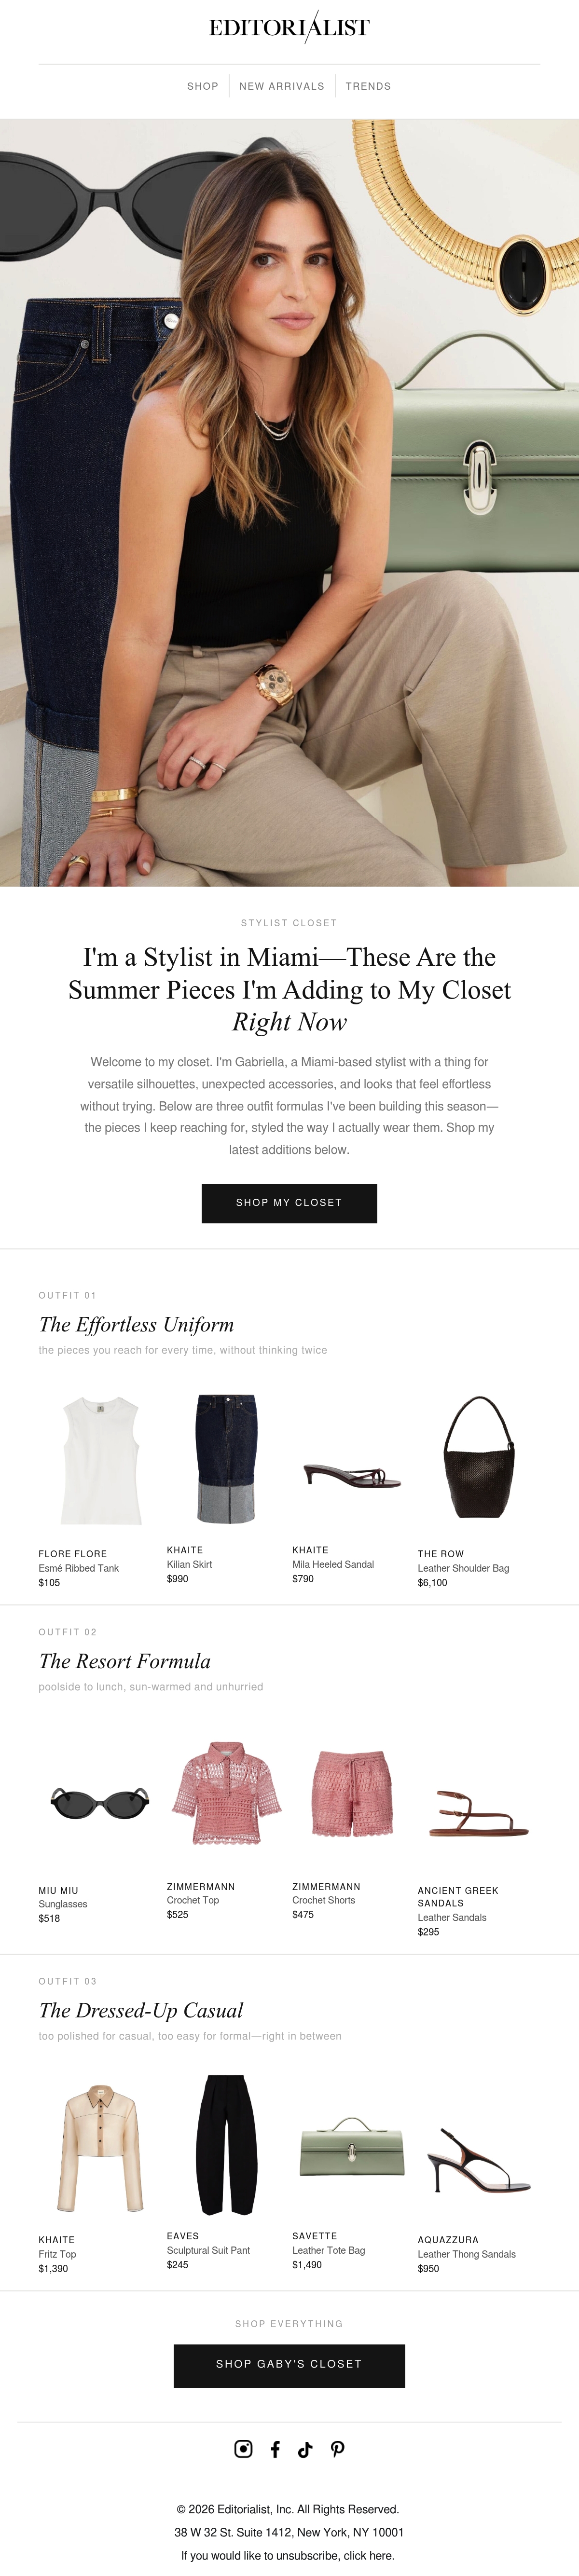
Task: Open the stylist hero image
Action: 289,502
